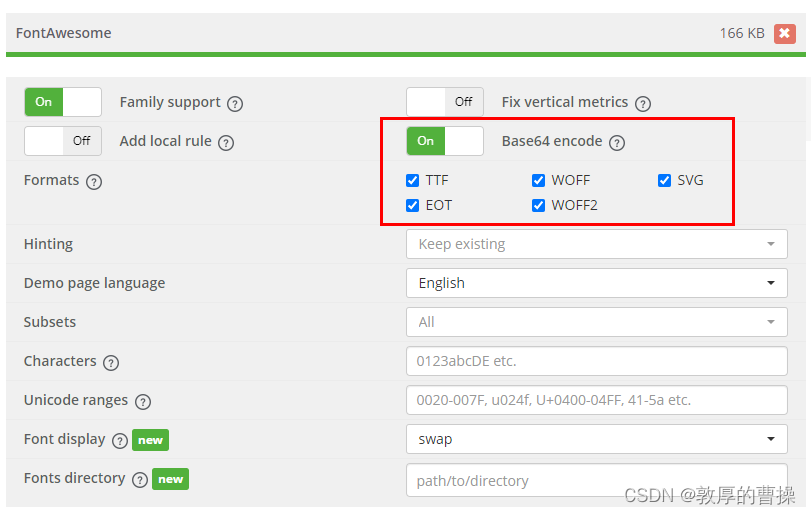Remove the FontAwesome font with red X
This screenshot has width=811, height=514.
click(x=784, y=34)
